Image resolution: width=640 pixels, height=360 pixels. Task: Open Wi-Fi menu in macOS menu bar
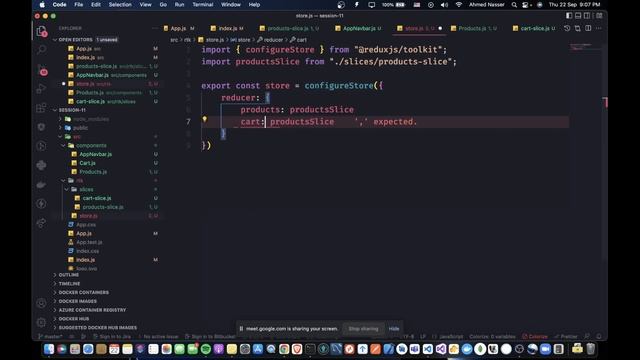point(459,4)
